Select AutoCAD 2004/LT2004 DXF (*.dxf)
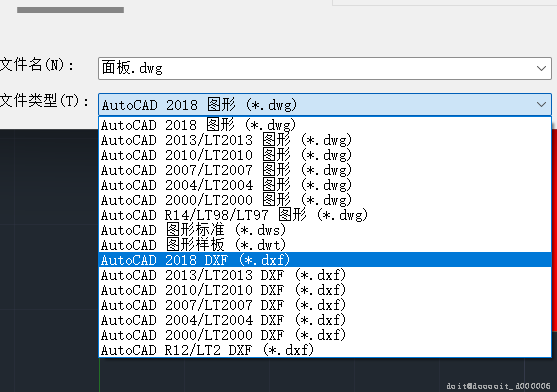557x392 pixels. [x=325, y=320]
